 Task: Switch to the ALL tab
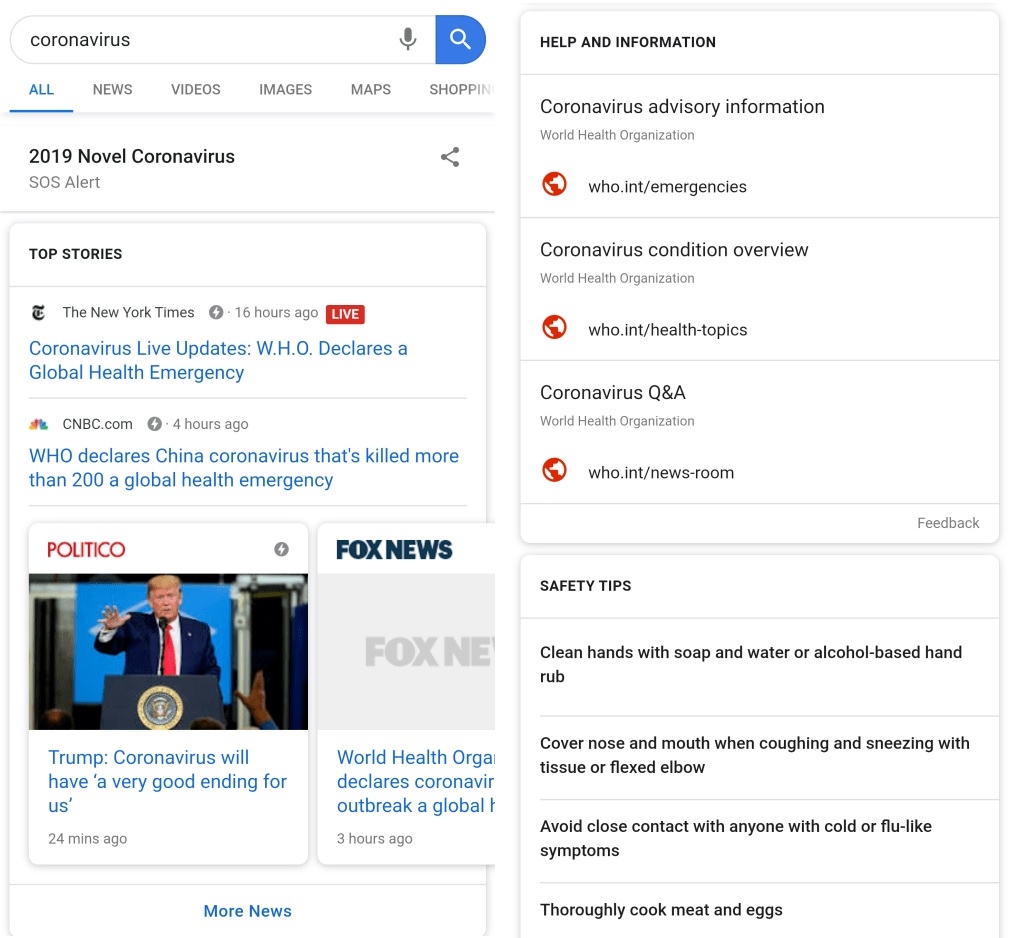coord(41,90)
